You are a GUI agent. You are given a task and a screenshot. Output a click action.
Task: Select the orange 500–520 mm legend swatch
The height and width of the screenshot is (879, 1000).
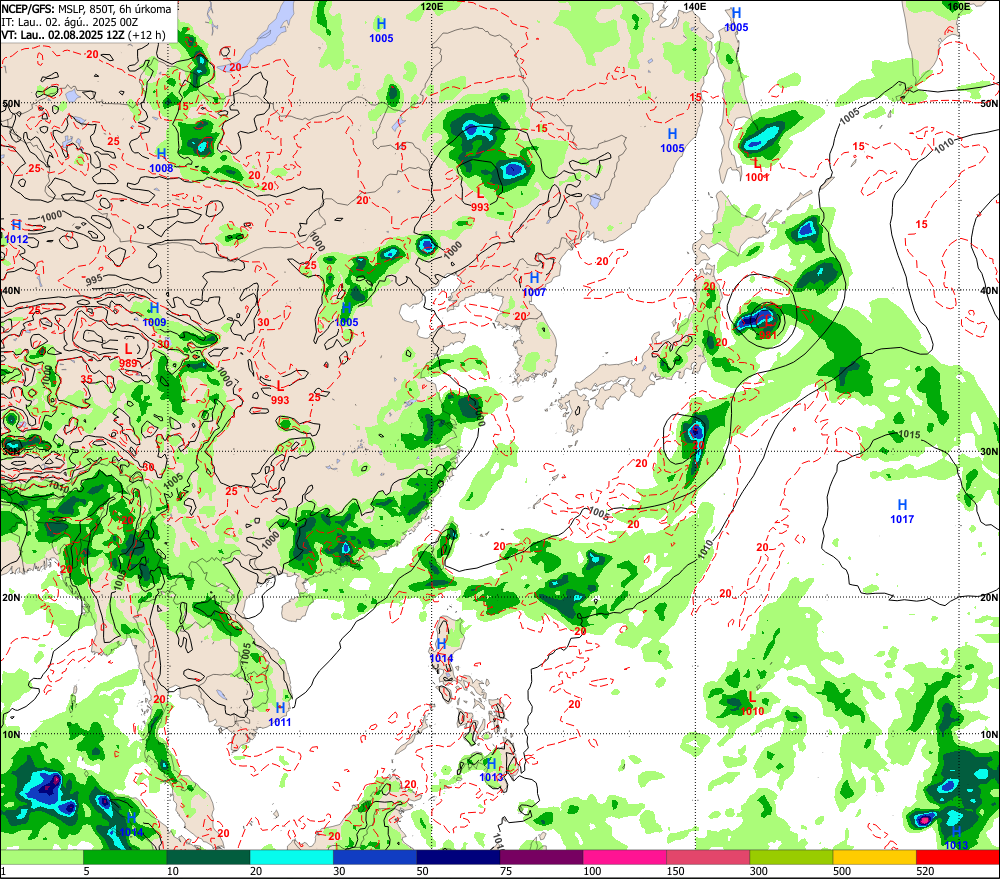coord(874,857)
